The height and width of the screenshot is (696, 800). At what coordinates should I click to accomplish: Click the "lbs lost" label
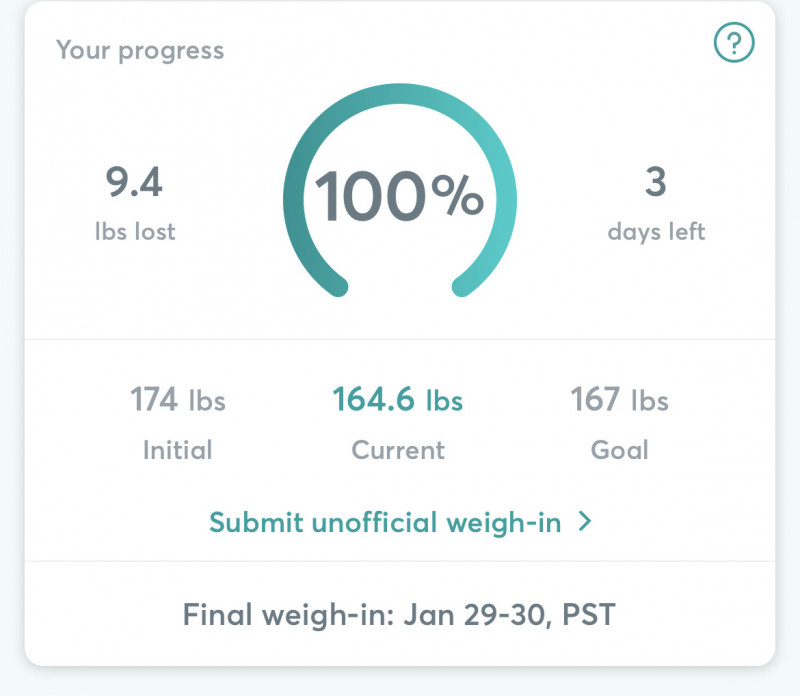(134, 232)
